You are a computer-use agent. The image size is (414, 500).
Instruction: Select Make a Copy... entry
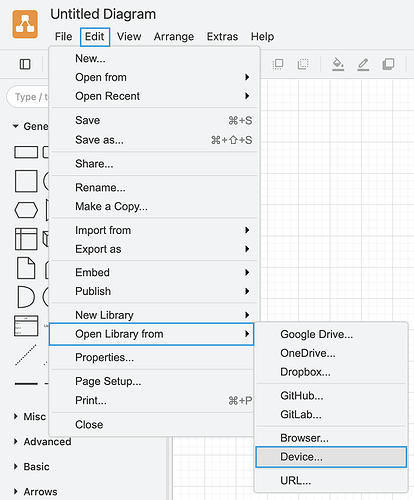pos(154,206)
